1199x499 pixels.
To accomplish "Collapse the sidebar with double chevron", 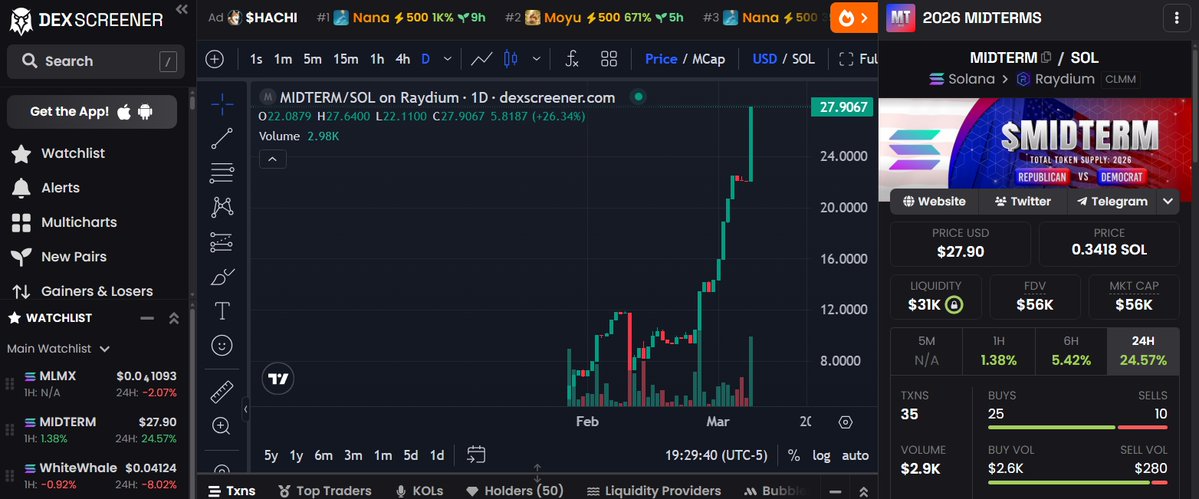I will [181, 9].
